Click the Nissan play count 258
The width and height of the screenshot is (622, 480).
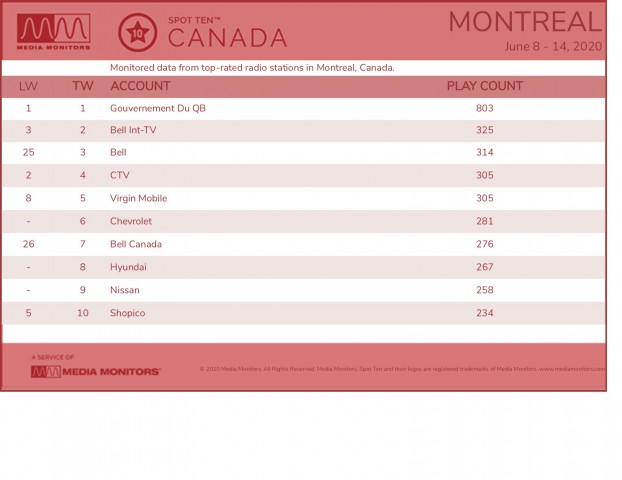[485, 290]
